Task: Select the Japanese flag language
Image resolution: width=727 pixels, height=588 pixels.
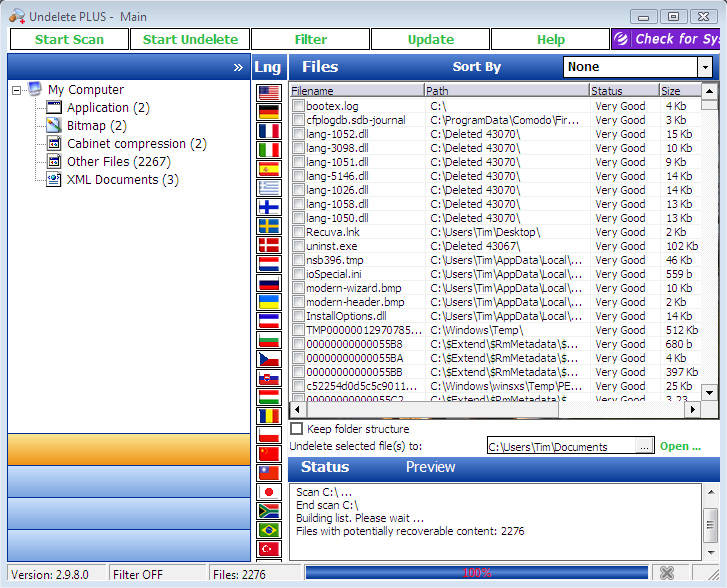Action: pyautogui.click(x=268, y=492)
